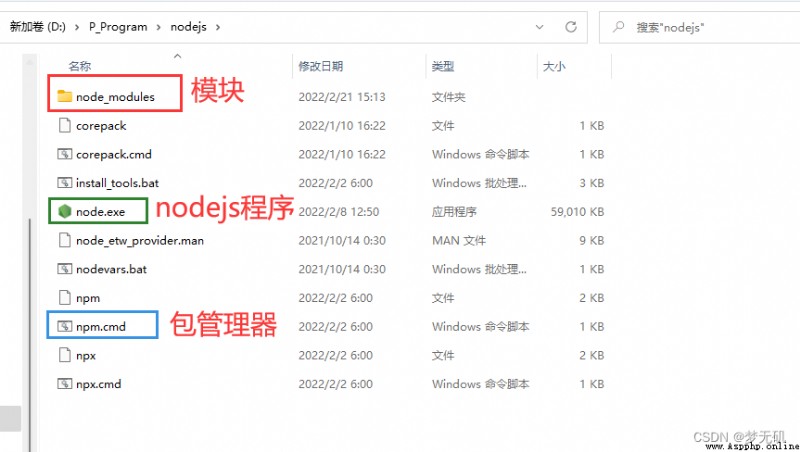
Task: Expand chevron after P_Program breadcrumb
Action: coord(159,27)
